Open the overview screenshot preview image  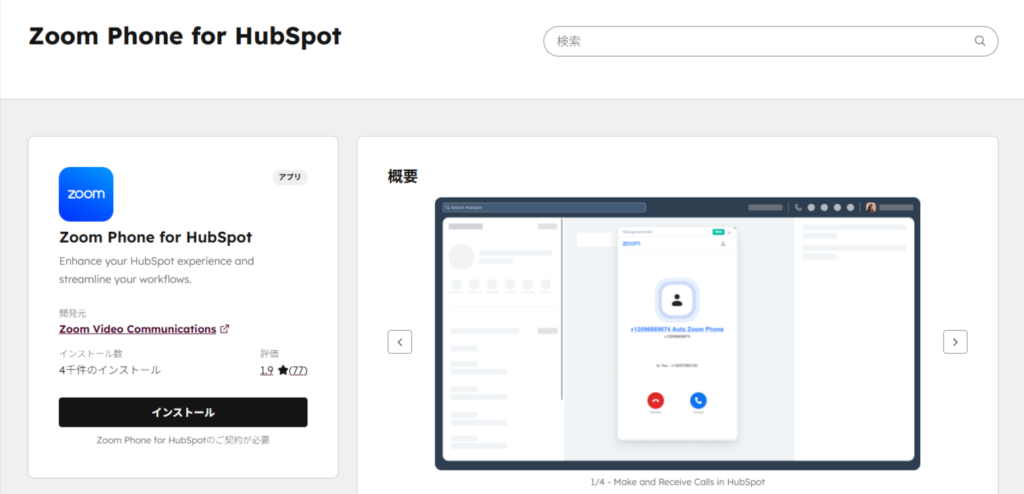pyautogui.click(x=677, y=333)
